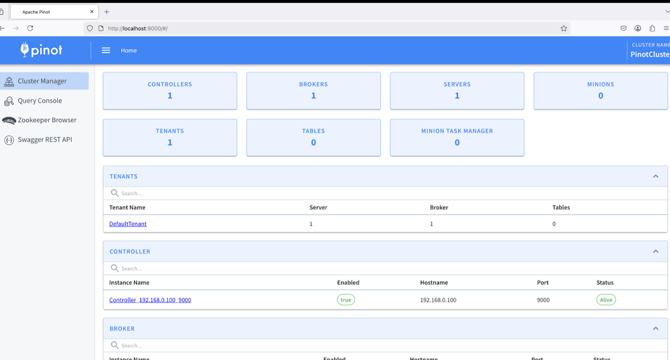Click the search icon in Tenants section

pos(115,193)
